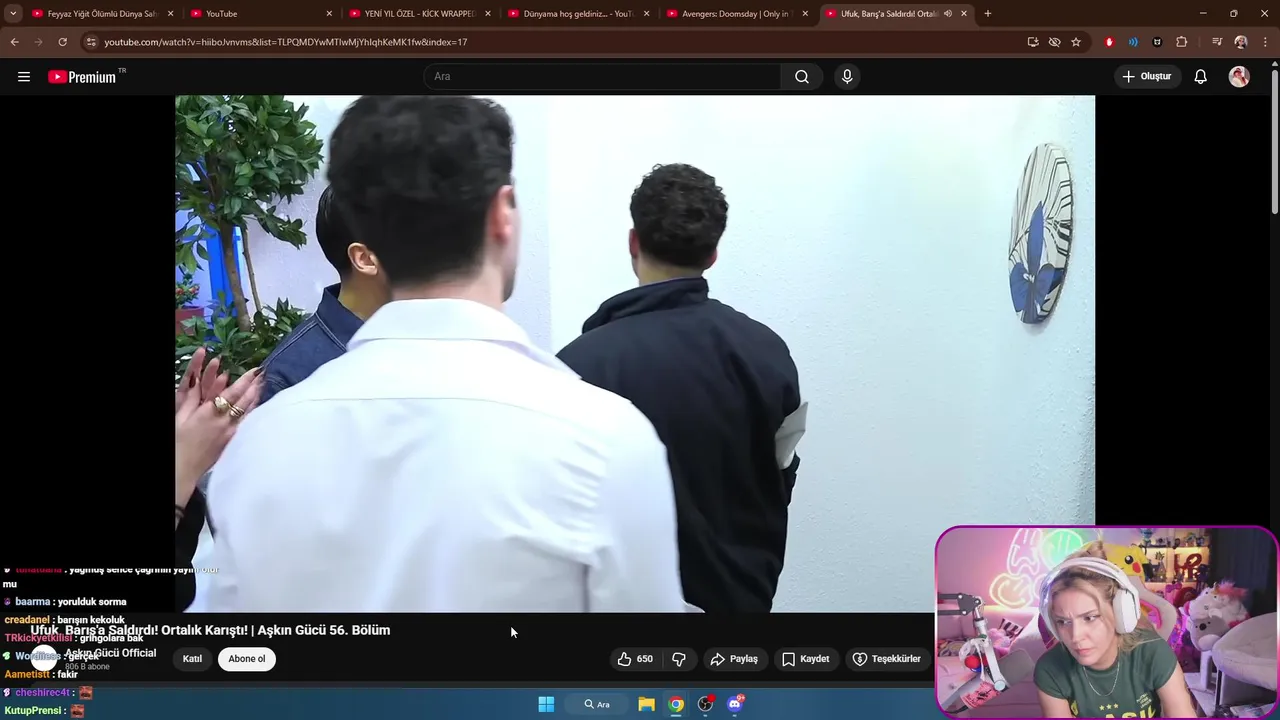Close the Dünyama hoş geldiniz tab

pos(647,14)
